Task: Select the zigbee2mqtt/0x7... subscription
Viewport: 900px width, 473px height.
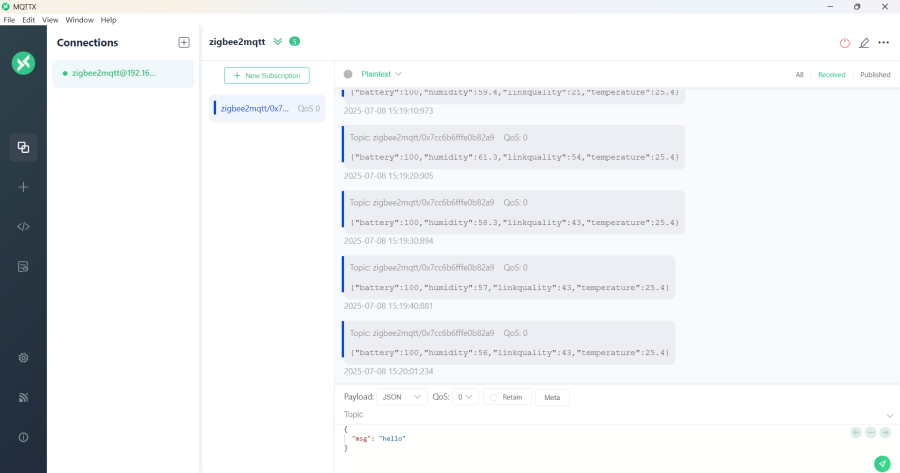Action: [x=267, y=108]
